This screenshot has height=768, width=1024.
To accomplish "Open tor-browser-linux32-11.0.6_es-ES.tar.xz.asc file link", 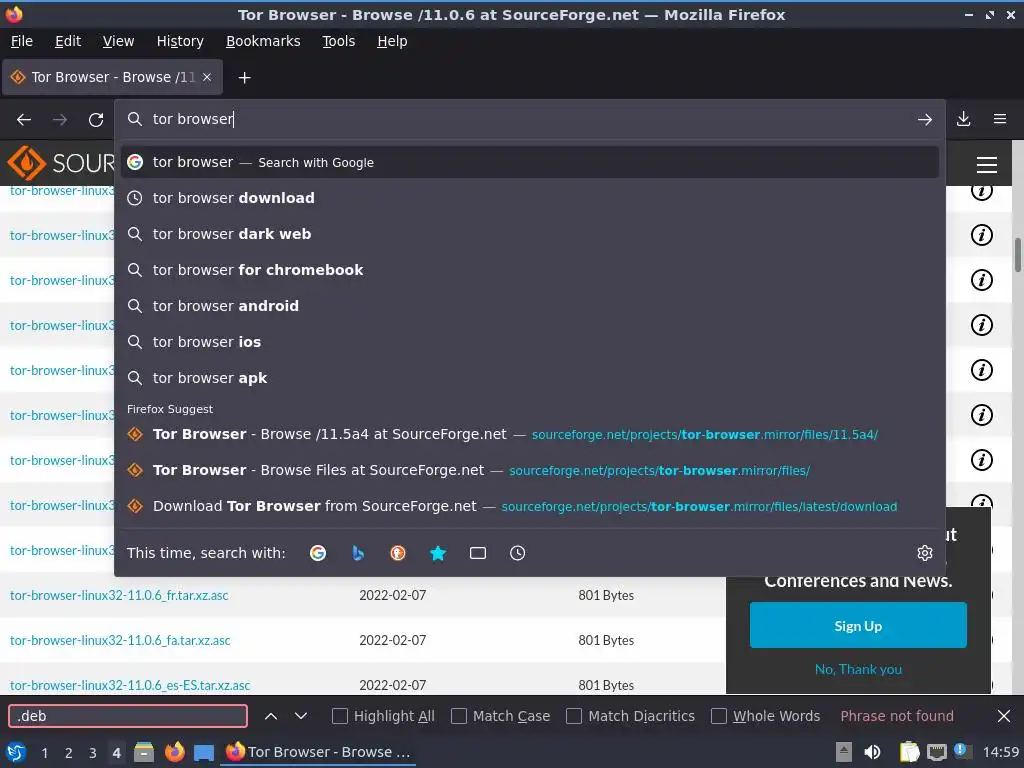I will (130, 686).
